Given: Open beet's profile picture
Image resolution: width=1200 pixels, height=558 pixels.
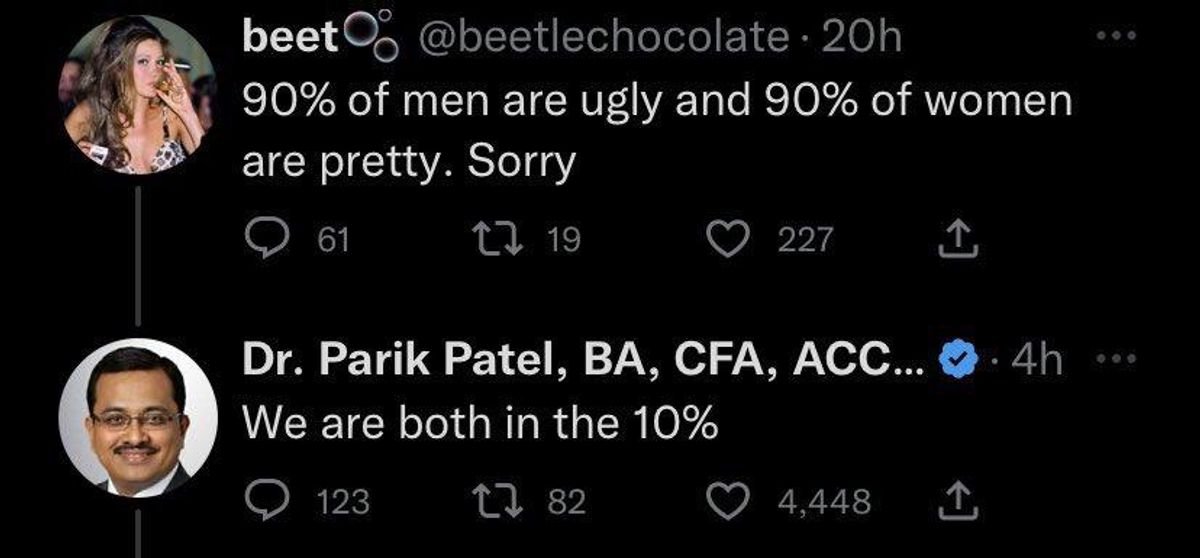Looking at the screenshot, I should click(136, 96).
